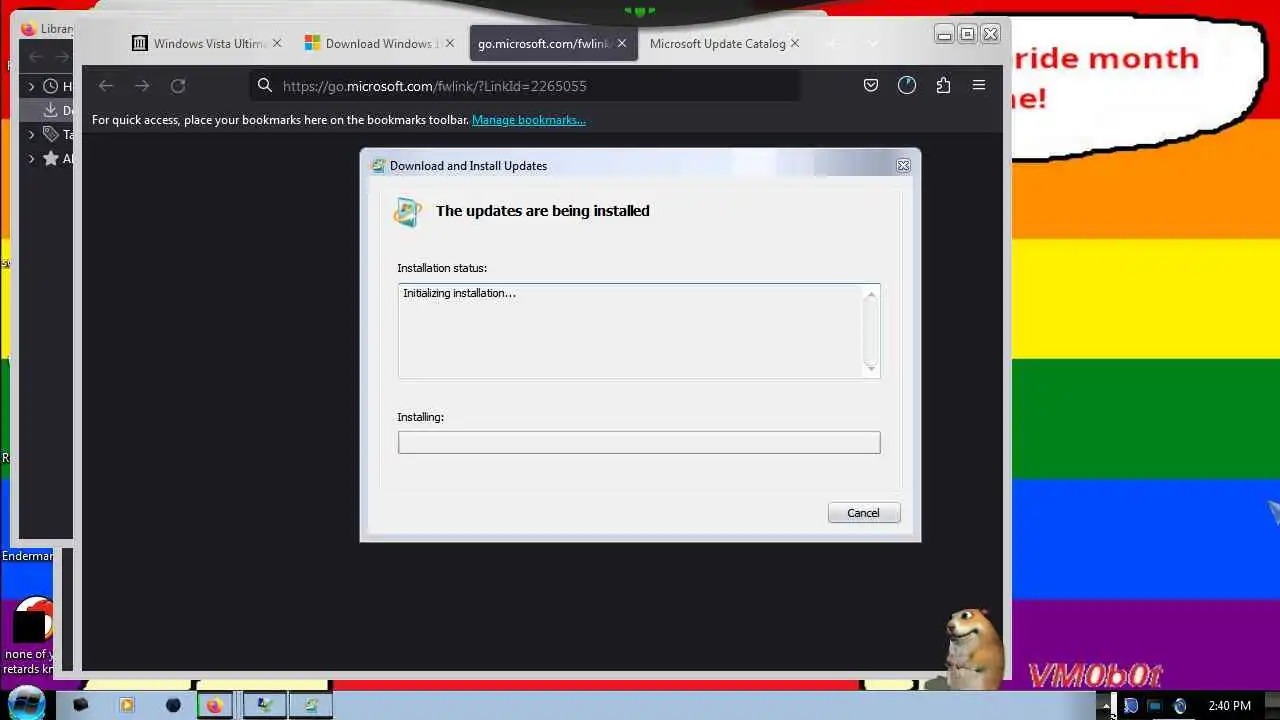Click the network monitor tray icon
1280x720 pixels.
(1154, 706)
